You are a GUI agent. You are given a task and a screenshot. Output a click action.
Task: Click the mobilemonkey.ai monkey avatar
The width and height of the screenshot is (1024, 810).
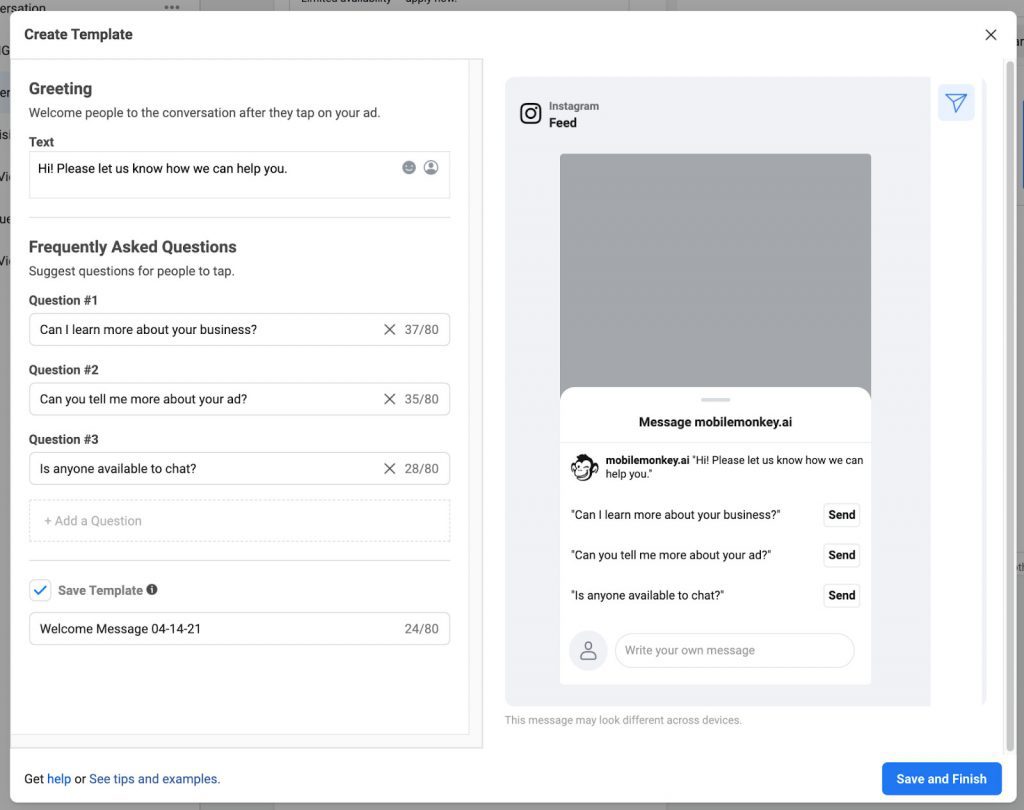tap(584, 468)
